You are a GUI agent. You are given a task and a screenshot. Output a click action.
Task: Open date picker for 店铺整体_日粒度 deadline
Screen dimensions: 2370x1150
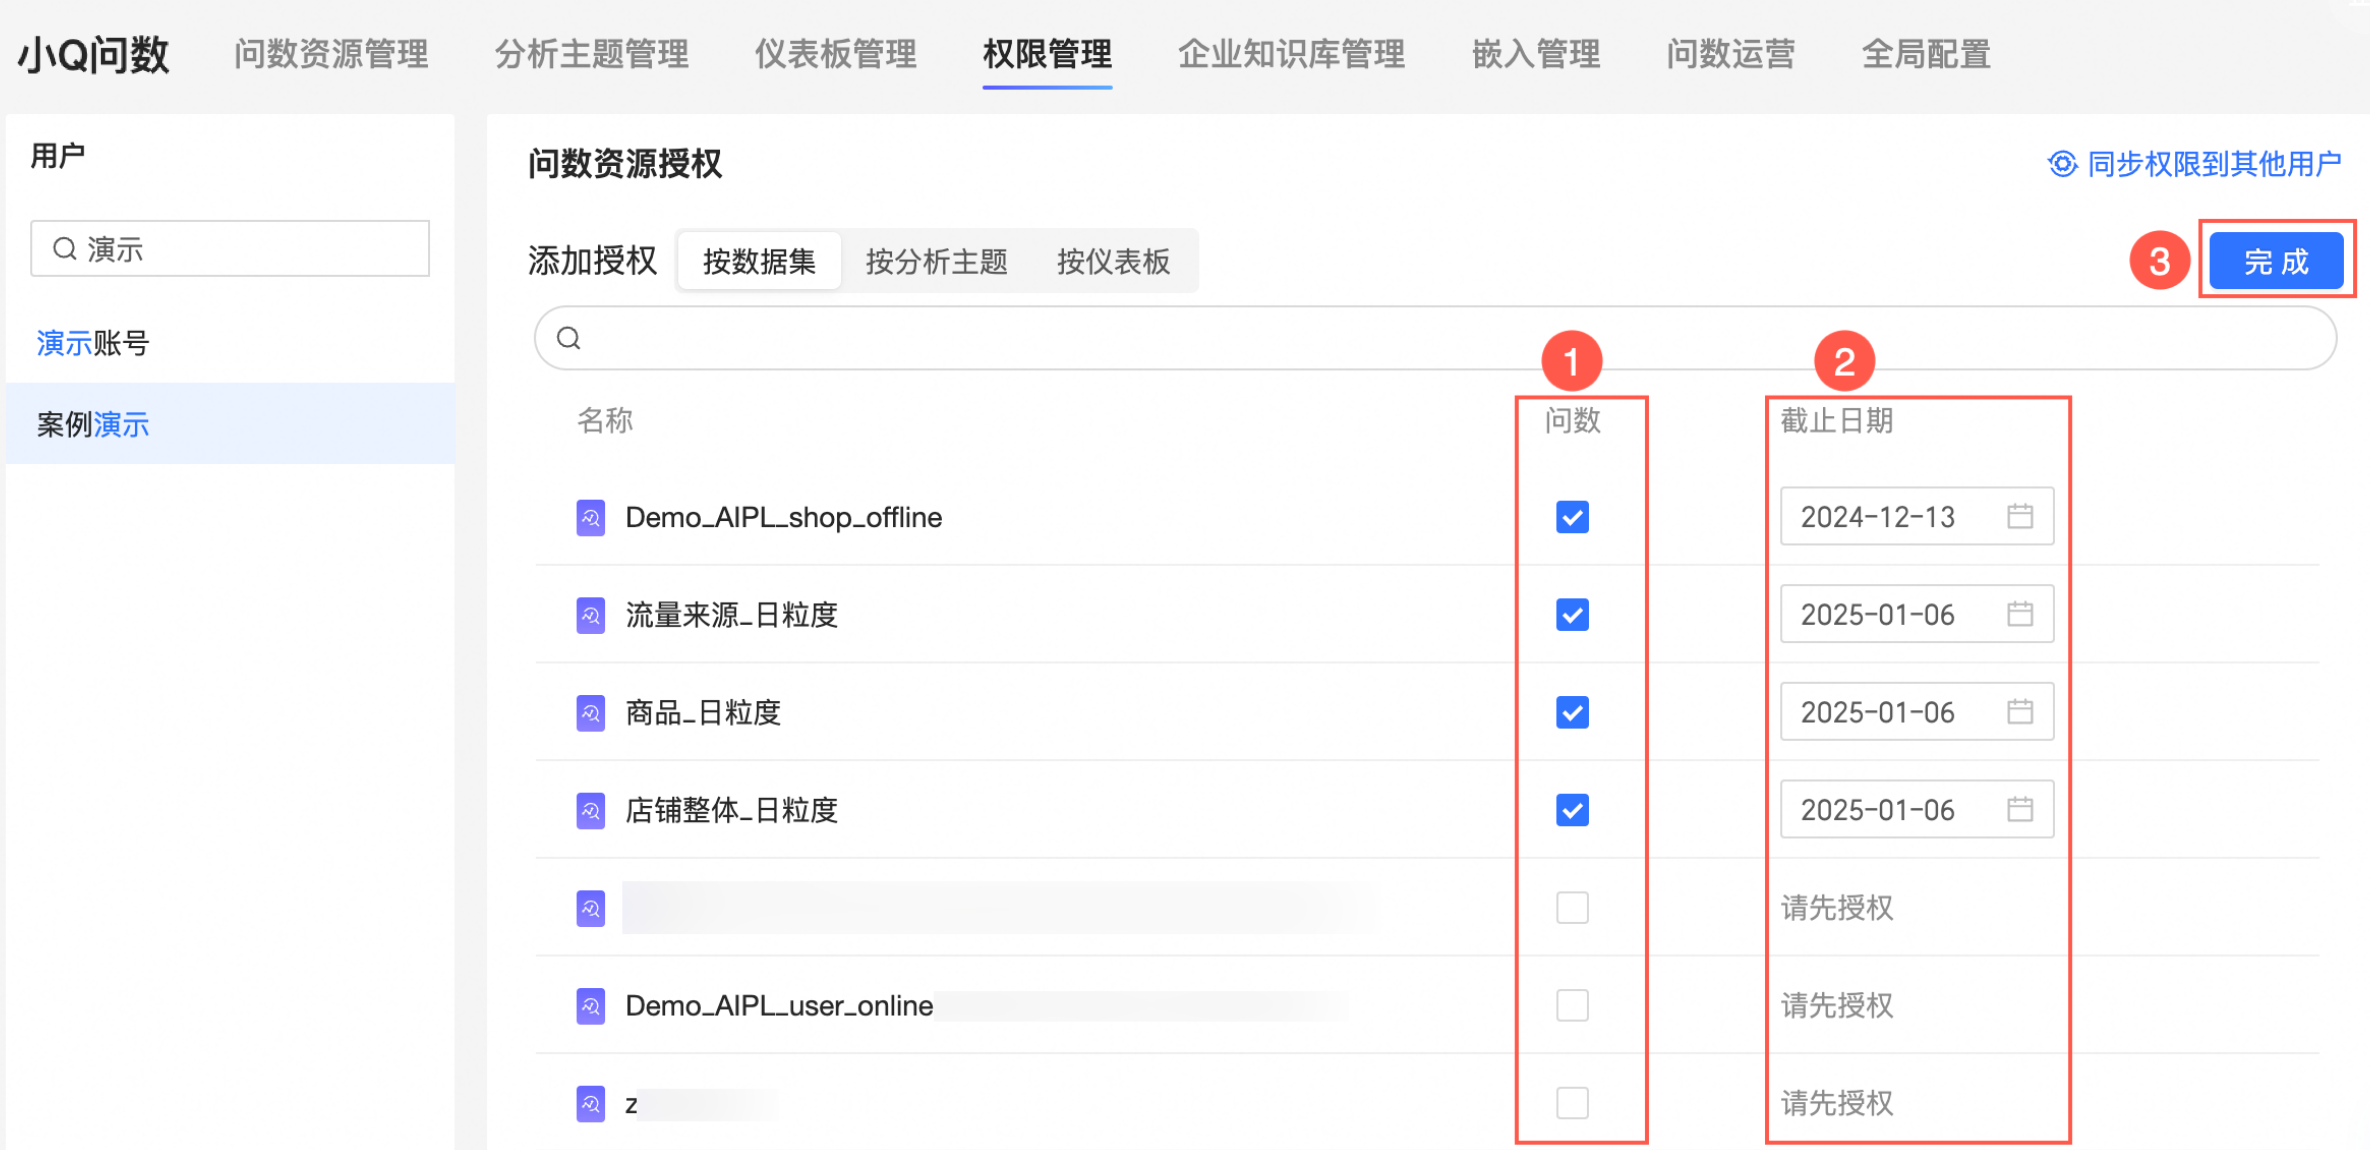tap(1878, 810)
